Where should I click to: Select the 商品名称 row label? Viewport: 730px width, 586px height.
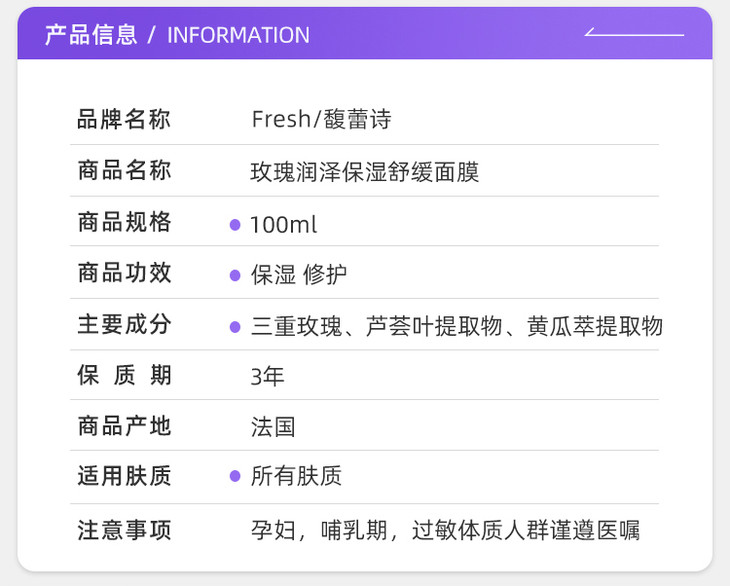coord(124,171)
